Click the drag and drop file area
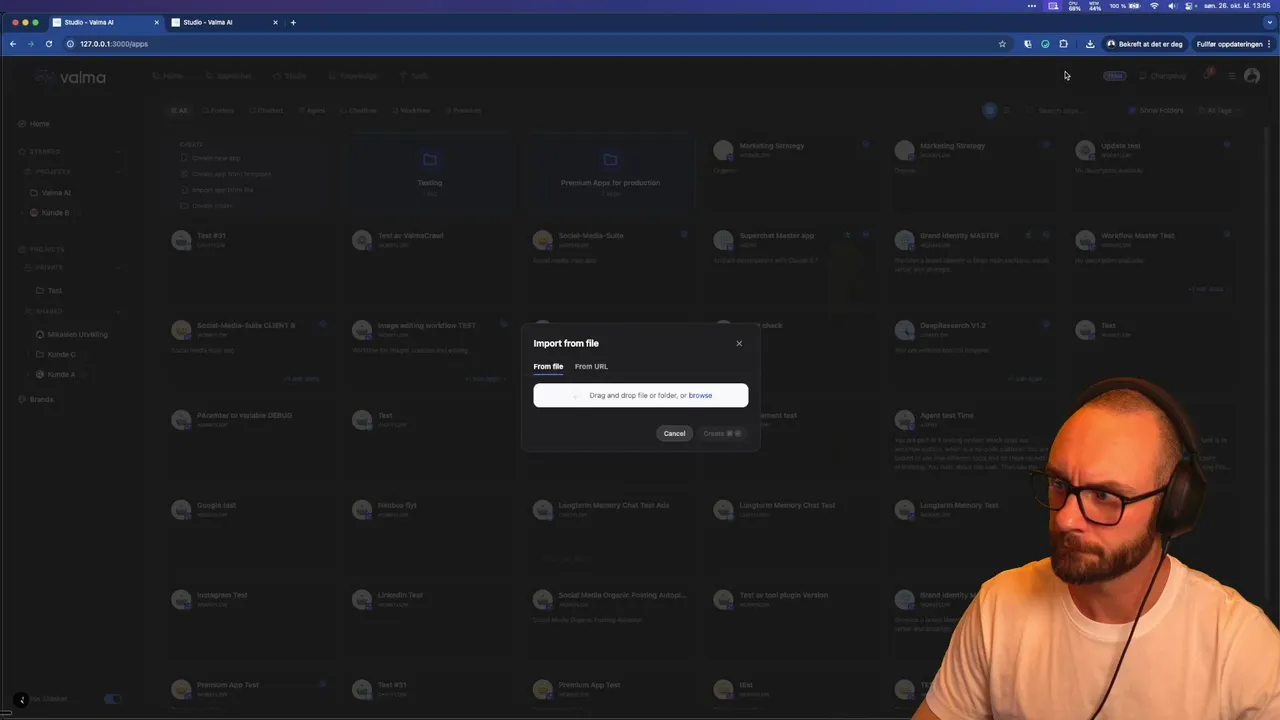1280x720 pixels. coord(640,395)
